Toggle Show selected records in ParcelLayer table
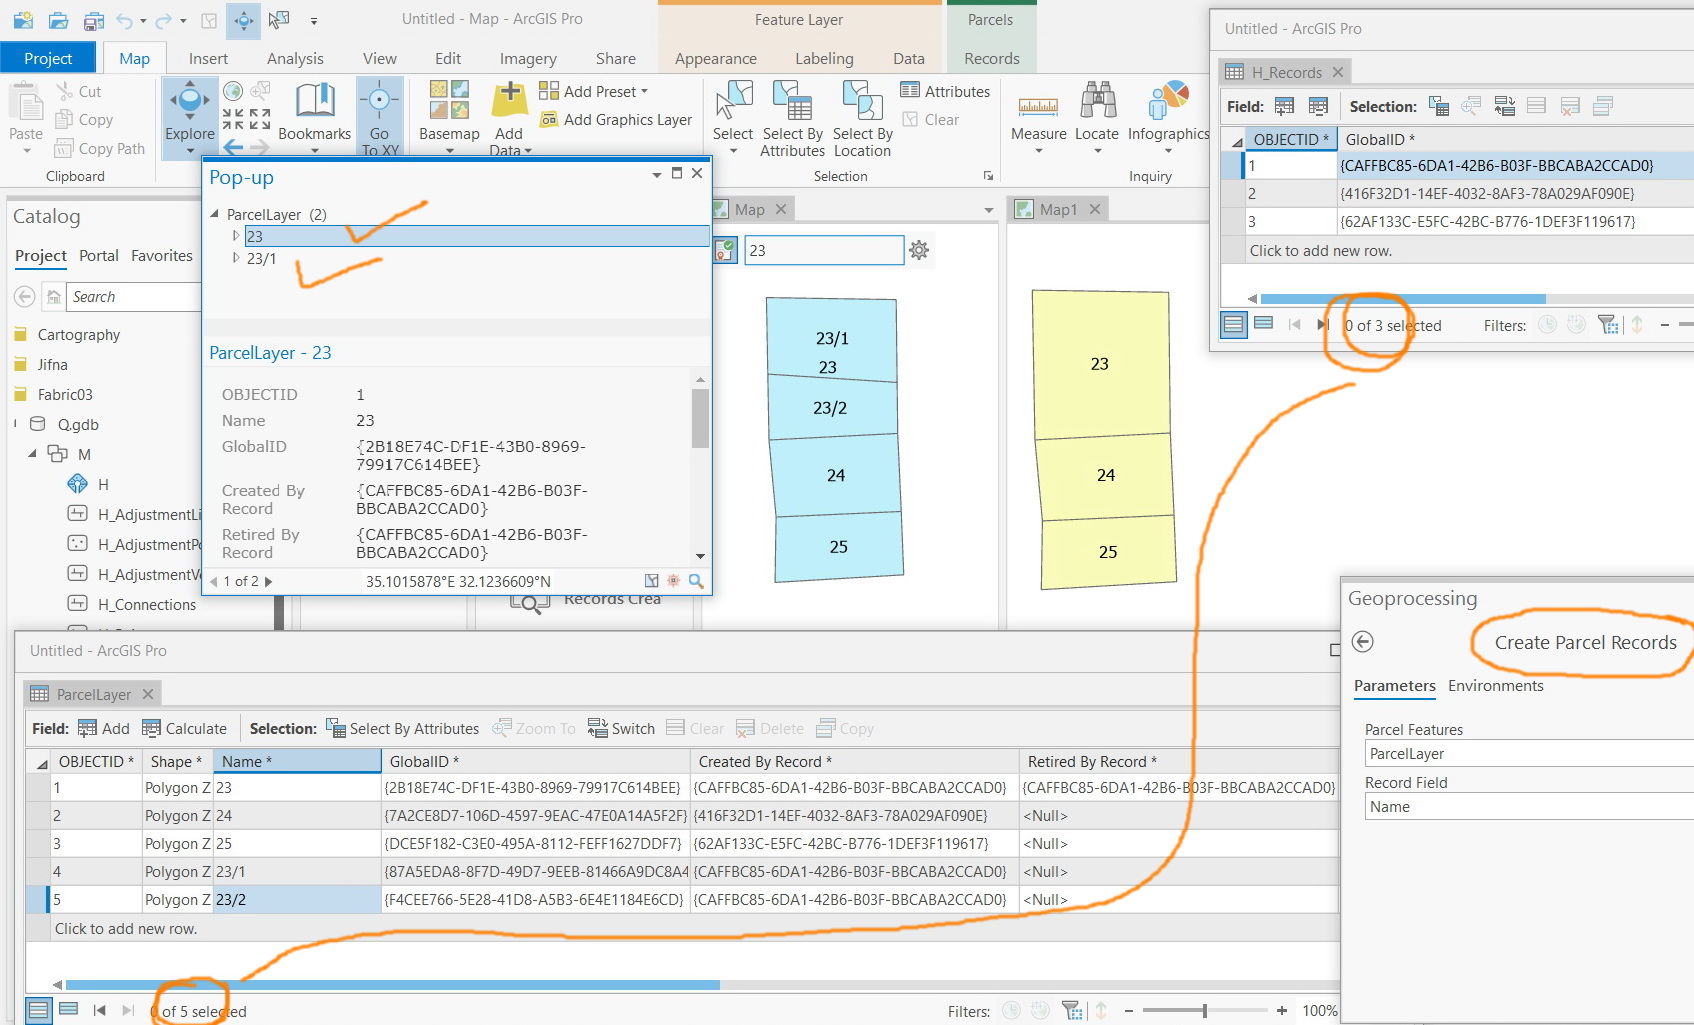Screen dimensions: 1694x1025 tap(69, 1010)
